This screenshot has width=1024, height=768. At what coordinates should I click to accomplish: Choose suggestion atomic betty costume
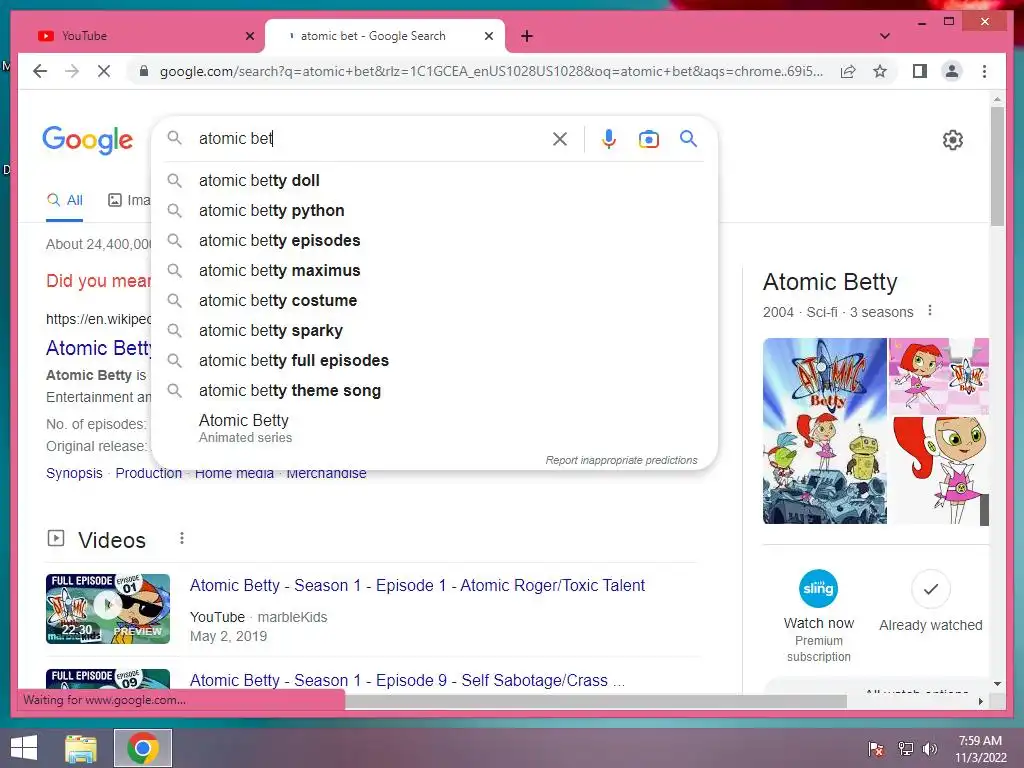[x=434, y=300]
